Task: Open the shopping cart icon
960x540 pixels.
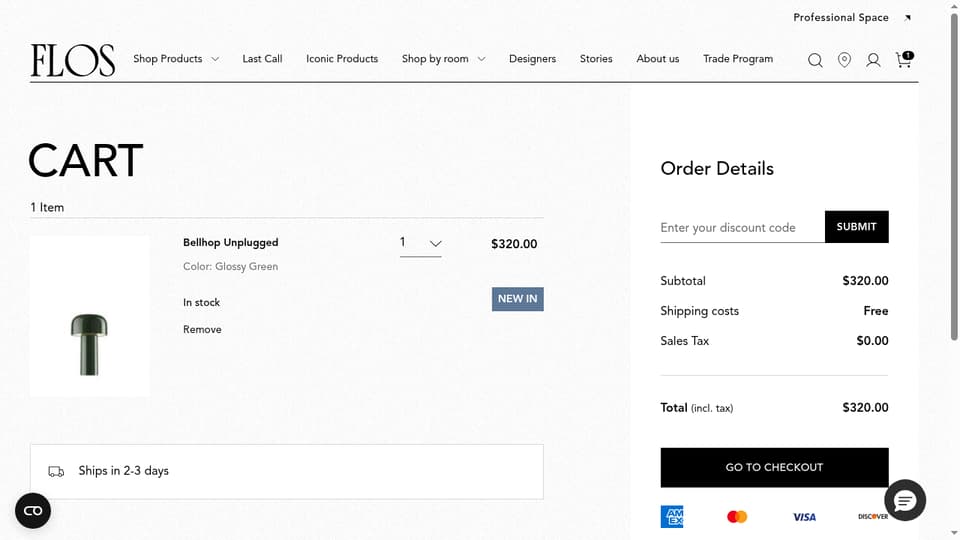Action: (x=904, y=59)
